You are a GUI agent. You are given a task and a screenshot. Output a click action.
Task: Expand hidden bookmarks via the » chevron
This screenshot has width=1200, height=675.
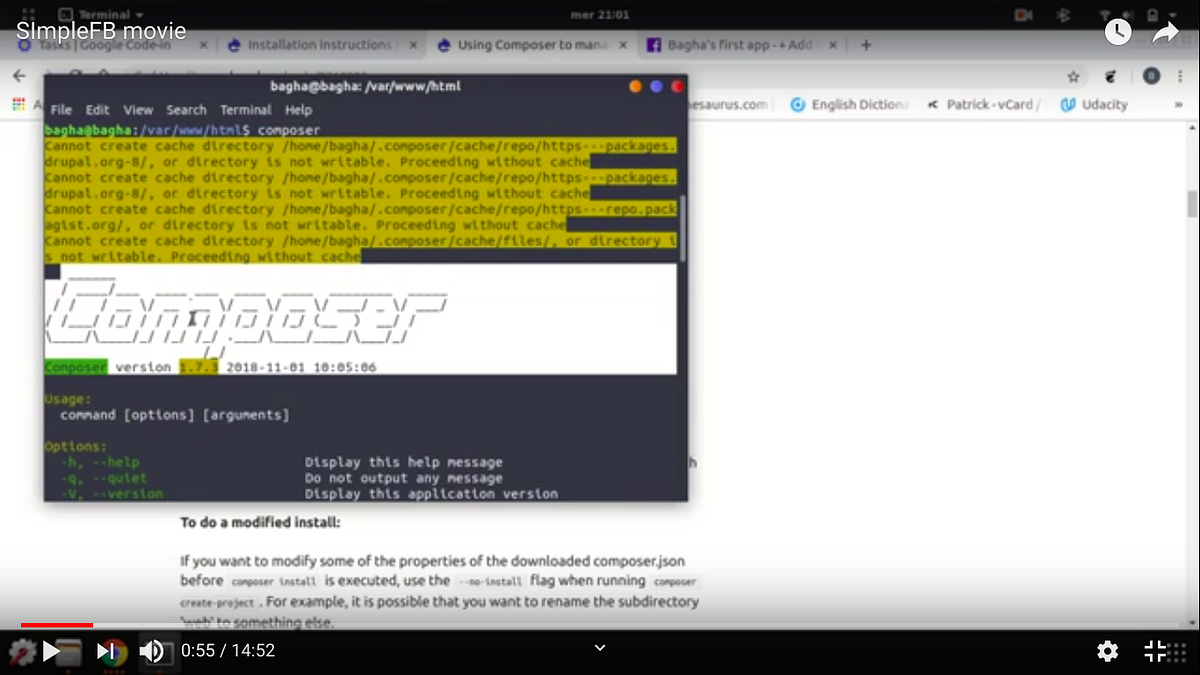1178,104
